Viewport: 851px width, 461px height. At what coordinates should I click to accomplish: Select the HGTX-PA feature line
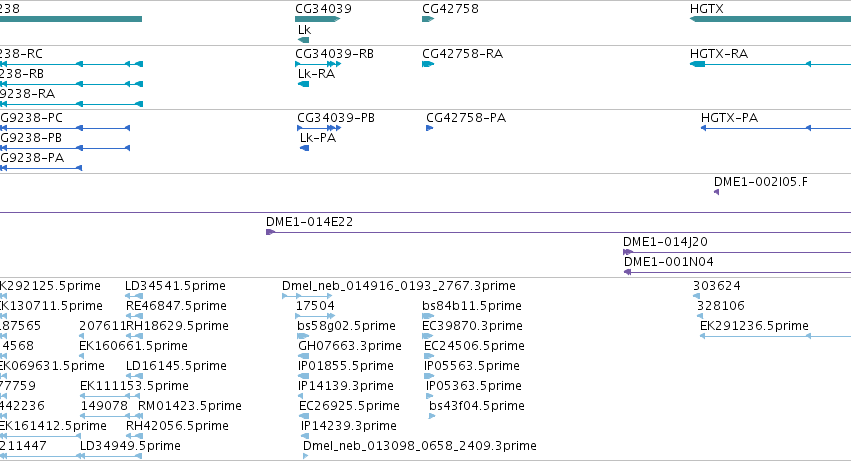tap(776, 128)
